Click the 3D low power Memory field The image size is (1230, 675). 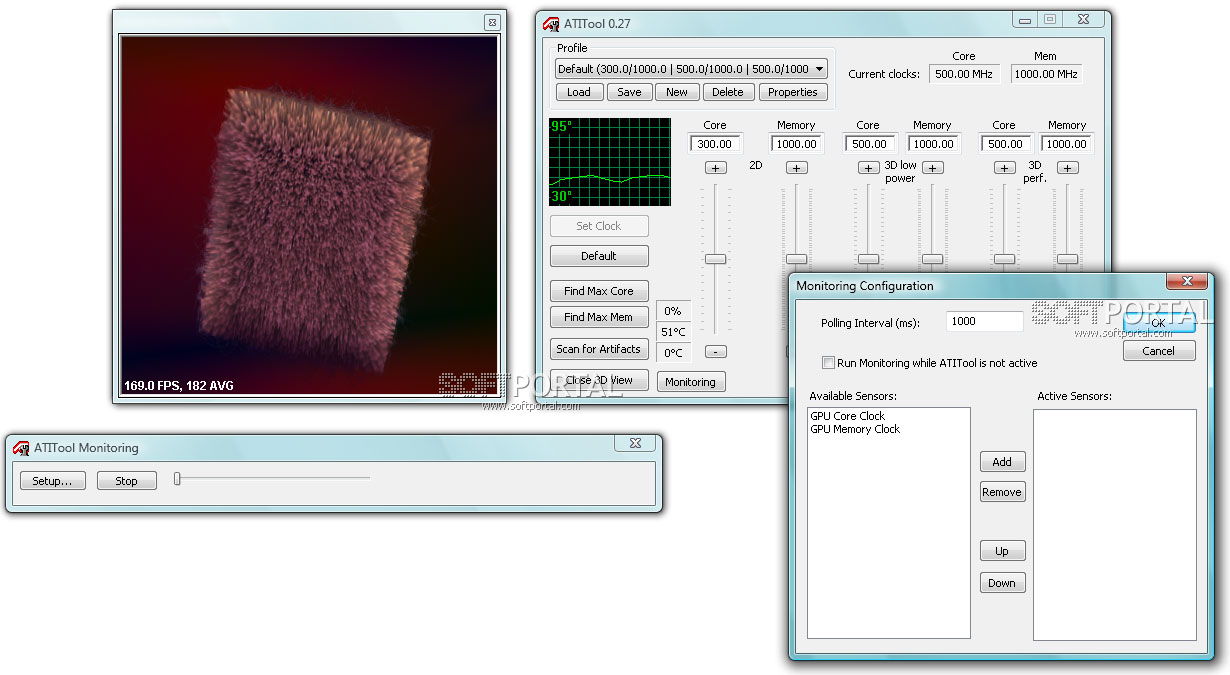coord(932,144)
